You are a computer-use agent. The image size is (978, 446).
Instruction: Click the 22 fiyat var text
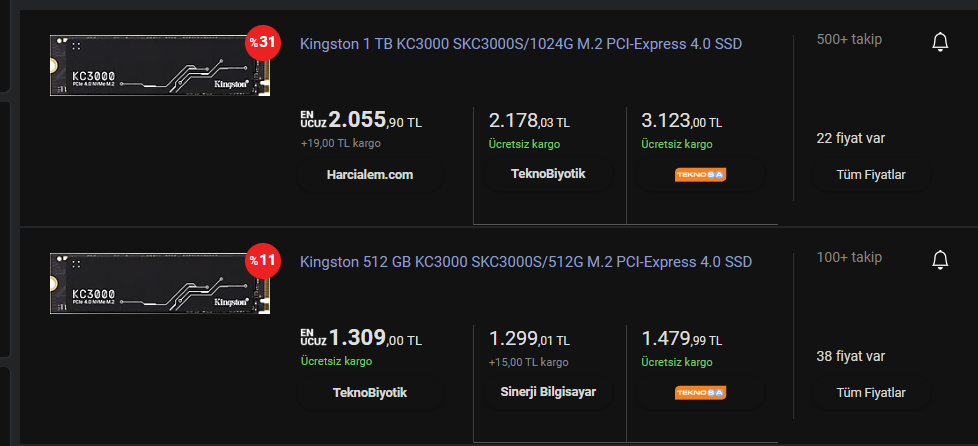(851, 138)
